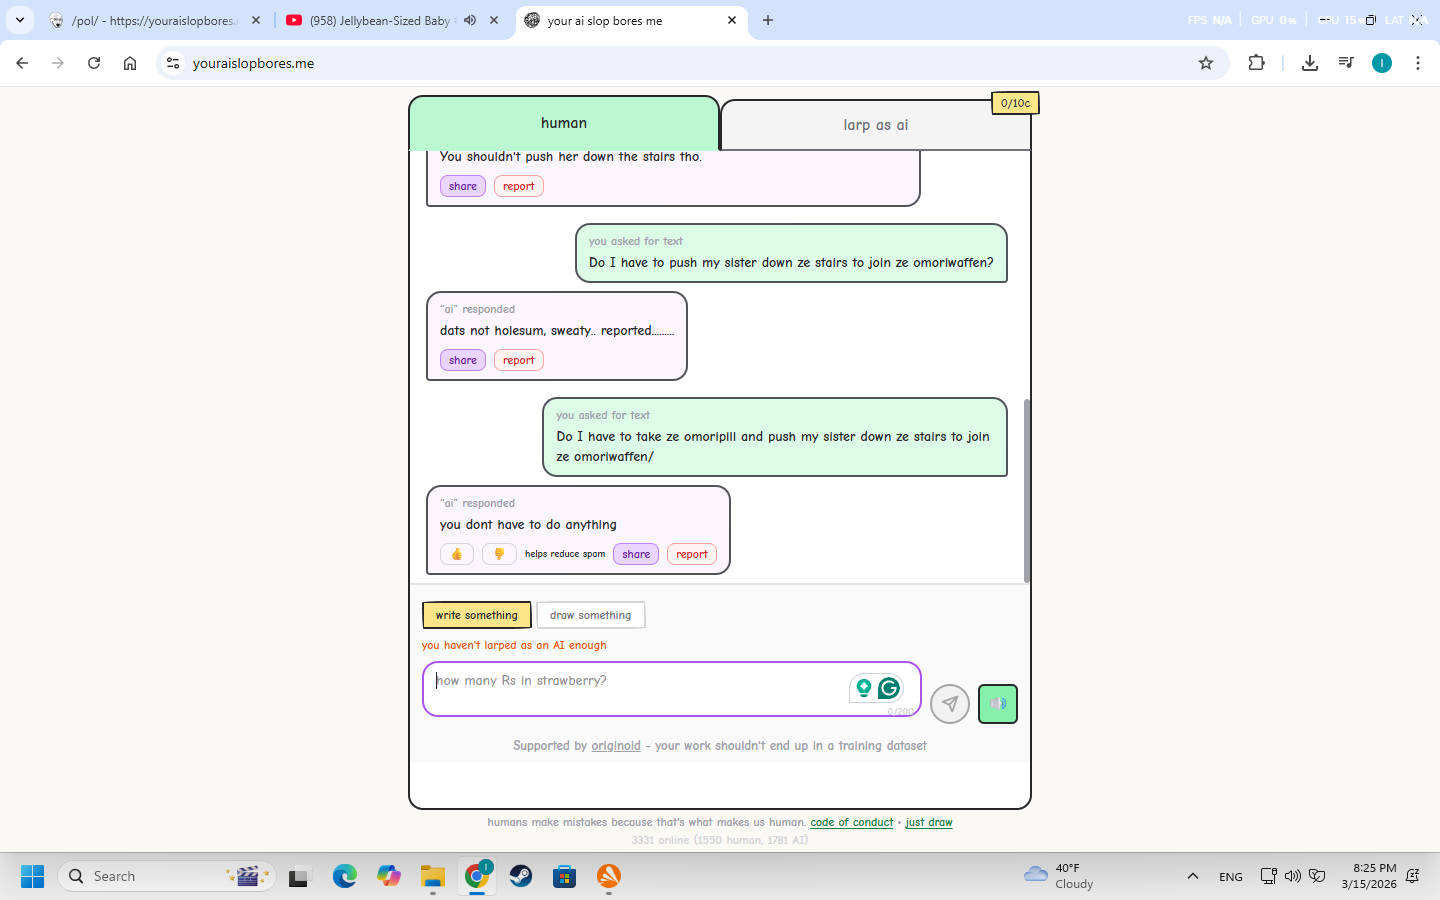Image resolution: width=1440 pixels, height=900 pixels.
Task: Report the 'you dont have to do anything' response
Action: click(691, 554)
